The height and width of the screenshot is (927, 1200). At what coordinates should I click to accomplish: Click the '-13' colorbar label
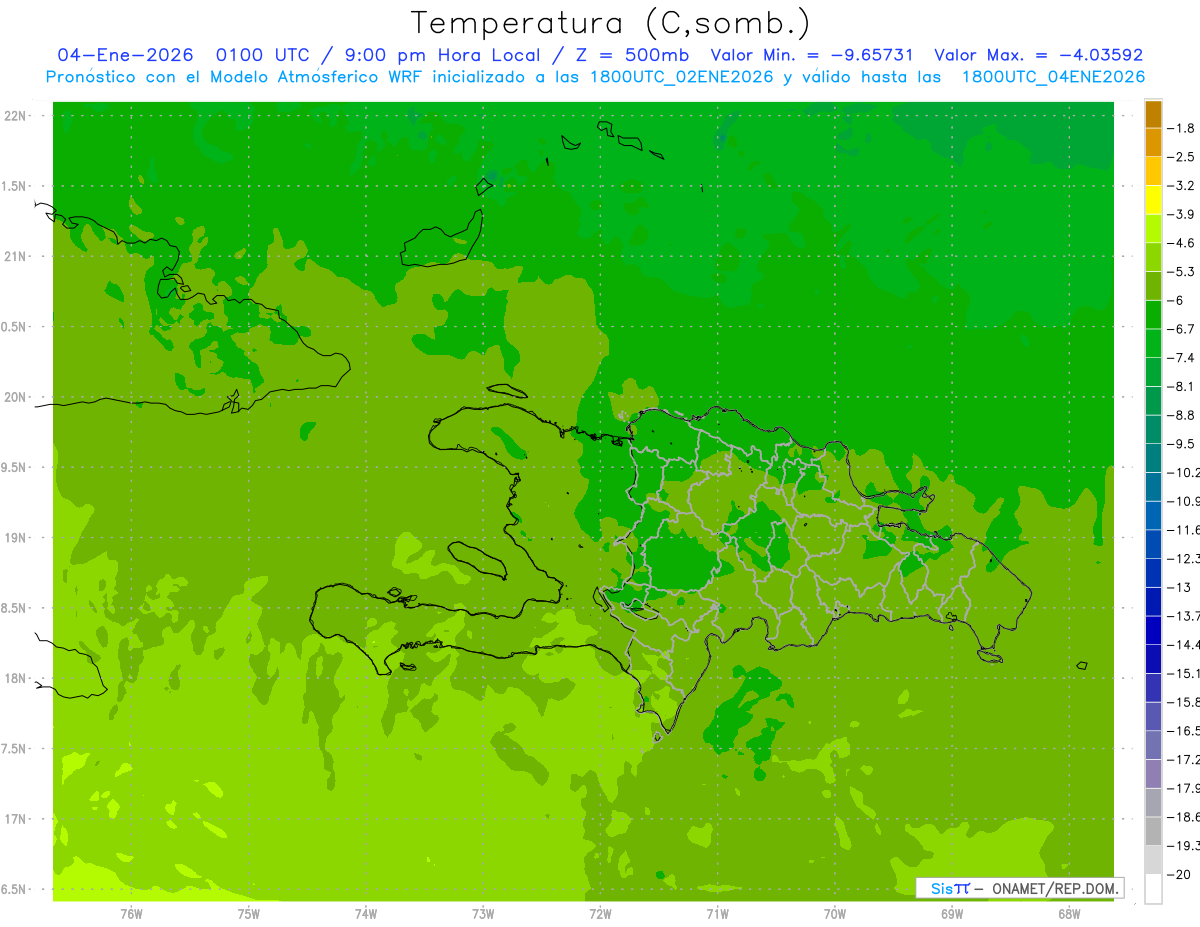coord(1181,587)
